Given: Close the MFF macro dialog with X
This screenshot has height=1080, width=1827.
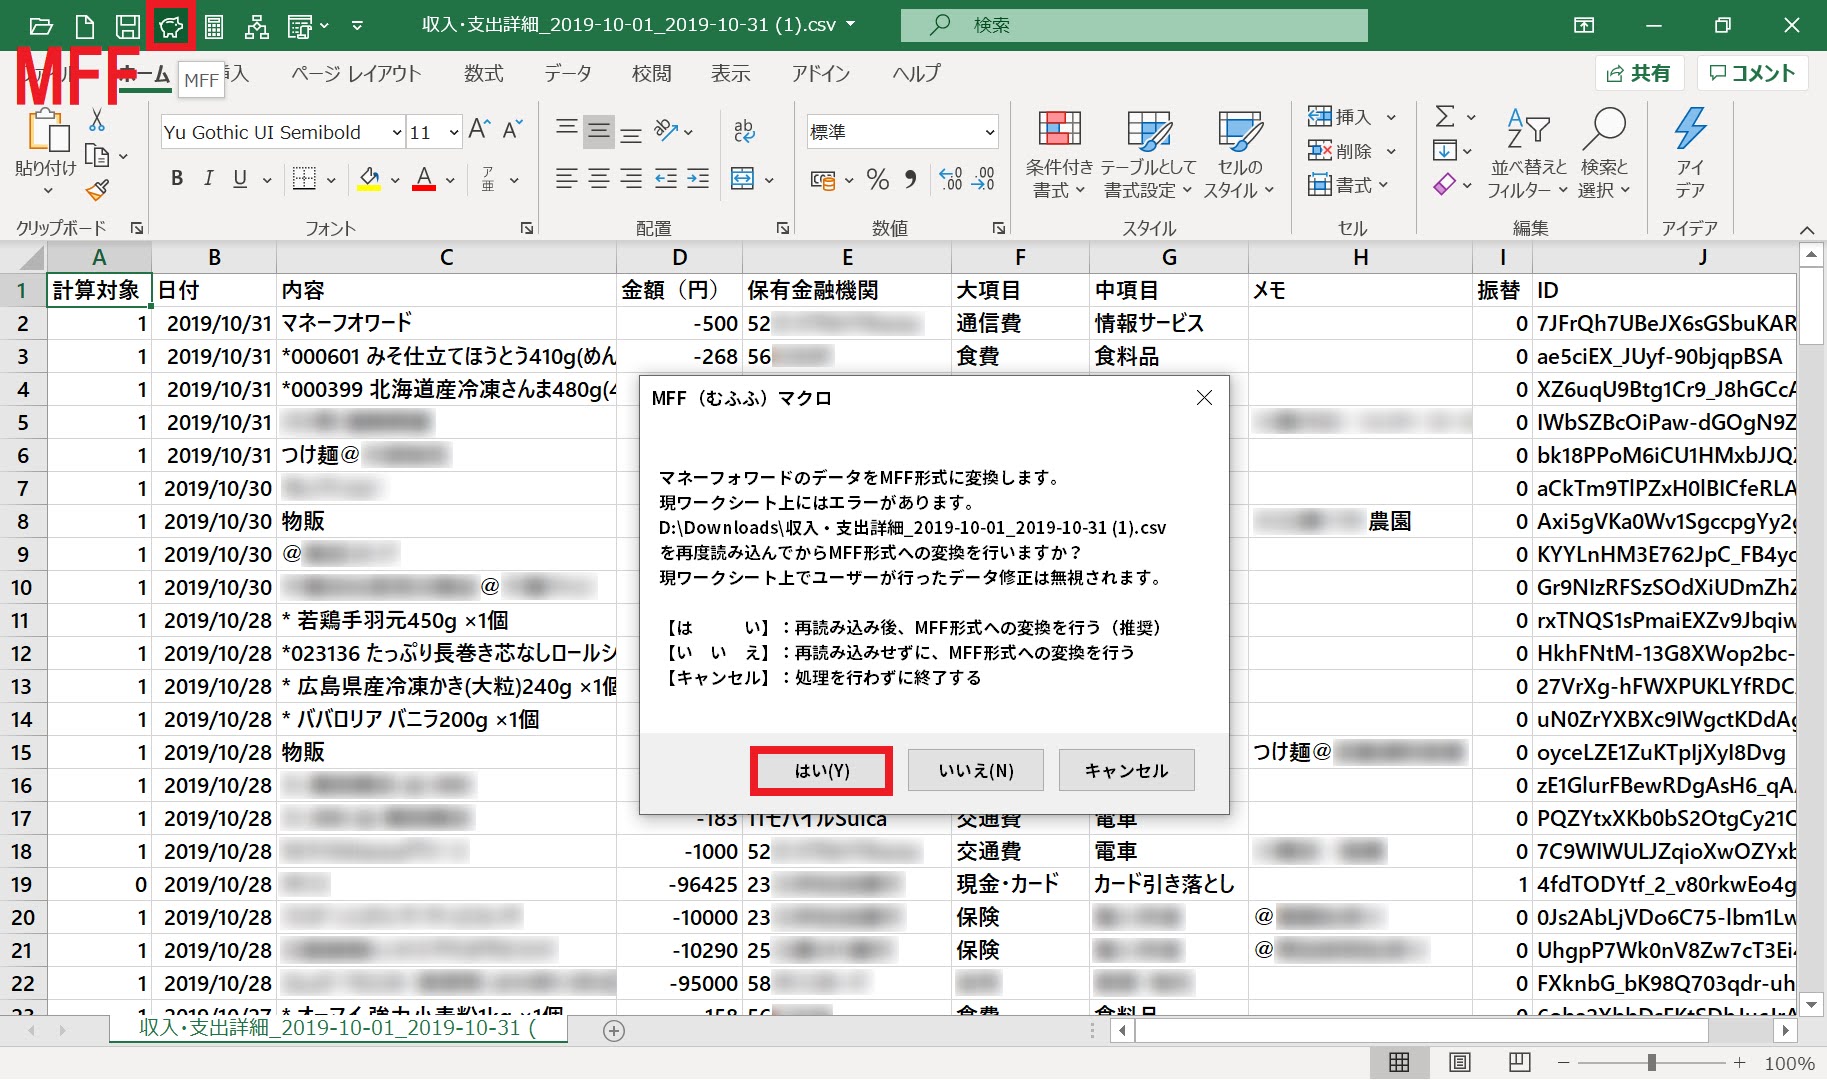Looking at the screenshot, I should [x=1204, y=398].
